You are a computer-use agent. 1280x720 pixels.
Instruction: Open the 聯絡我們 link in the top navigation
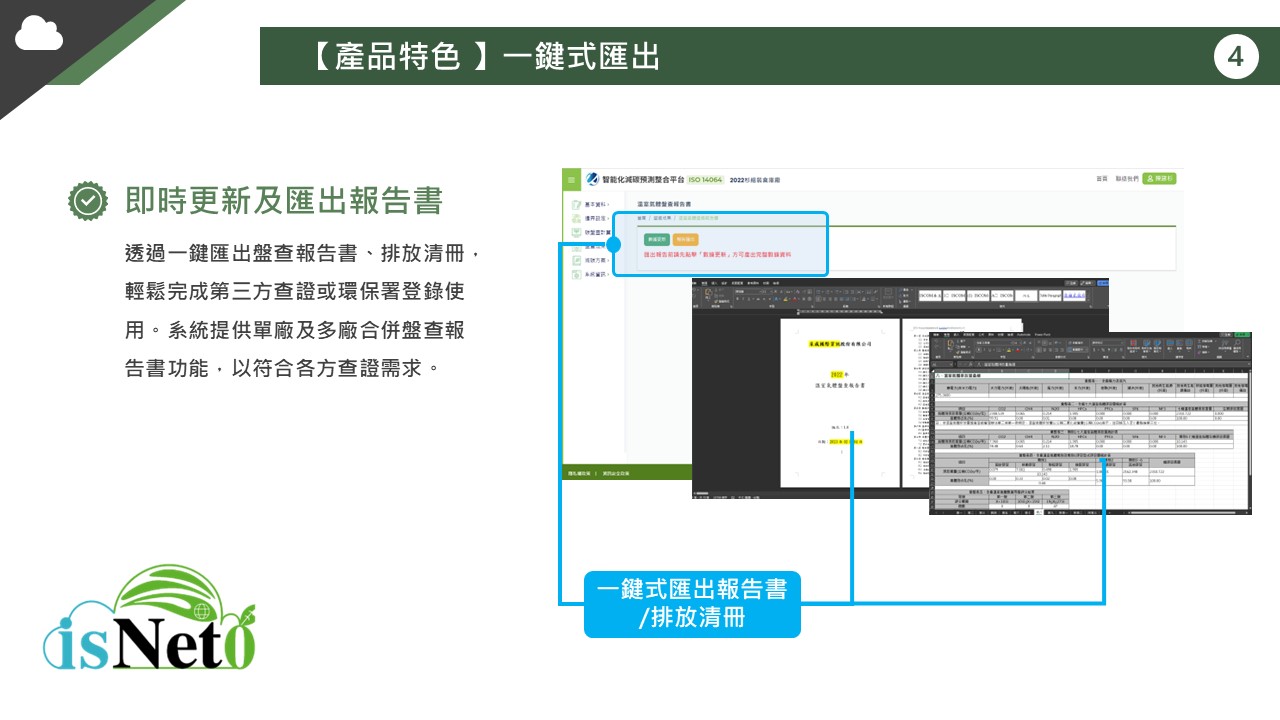click(x=1126, y=179)
